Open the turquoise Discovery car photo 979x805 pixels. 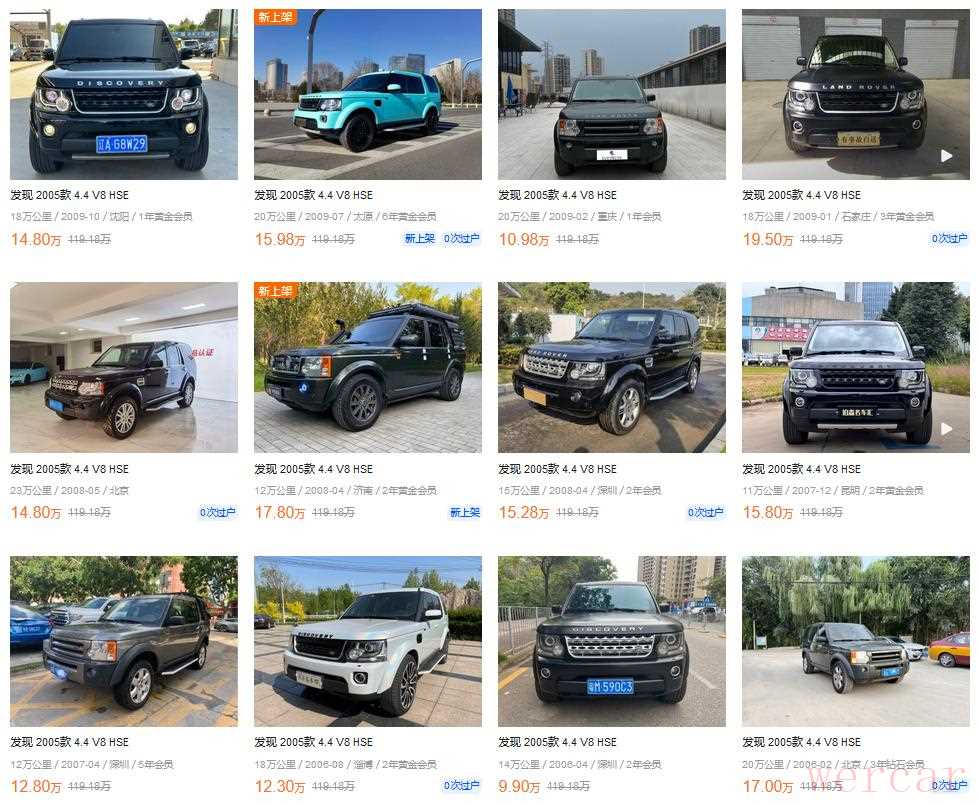coord(368,94)
